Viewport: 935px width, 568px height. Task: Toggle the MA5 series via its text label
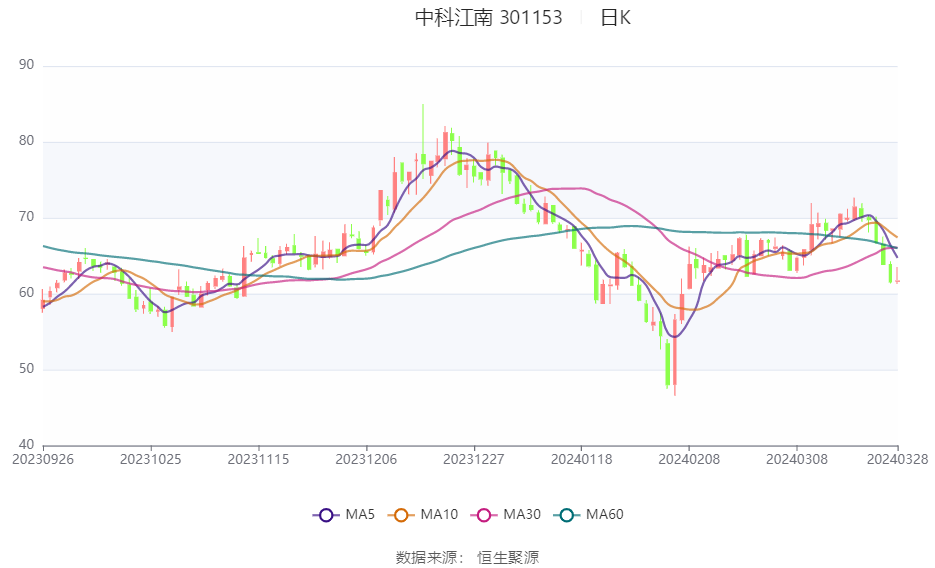[360, 515]
